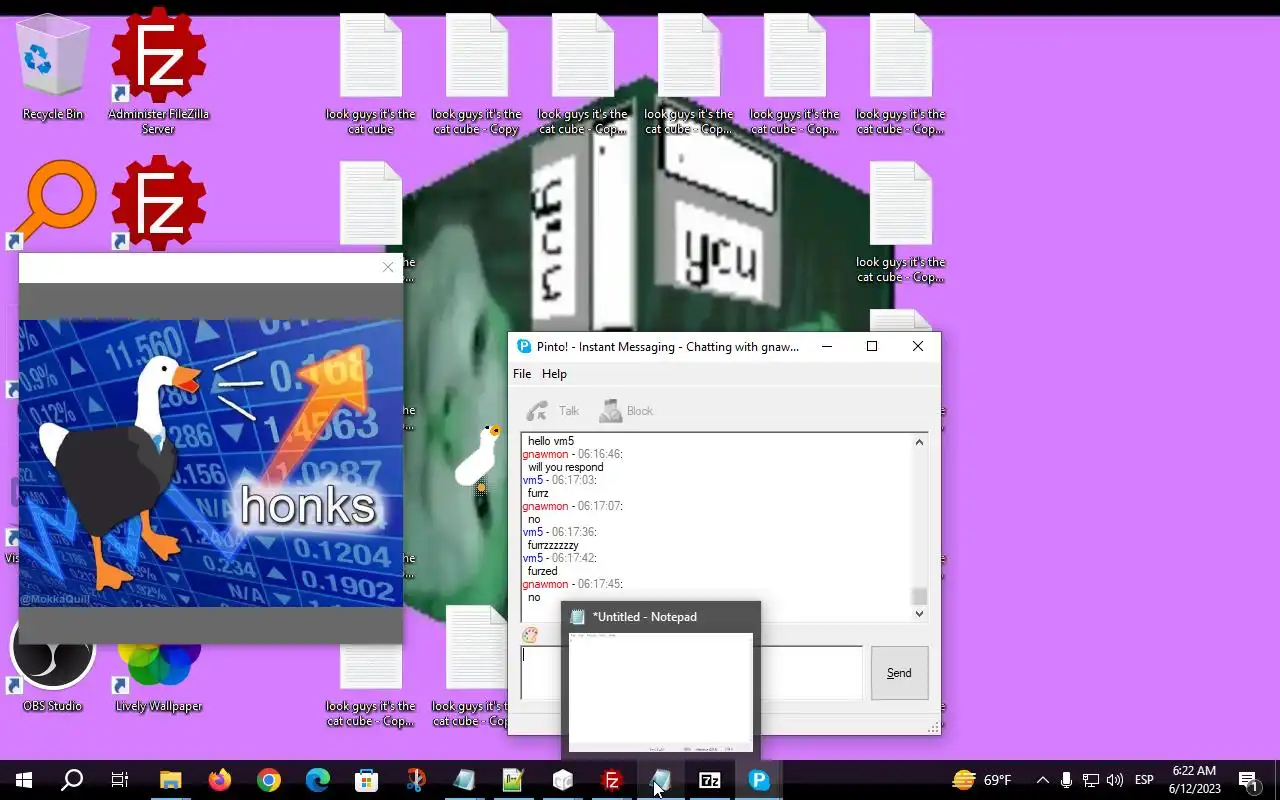Viewport: 1280px width, 800px height.
Task: Click the chat scrollbar thumb
Action: [919, 596]
